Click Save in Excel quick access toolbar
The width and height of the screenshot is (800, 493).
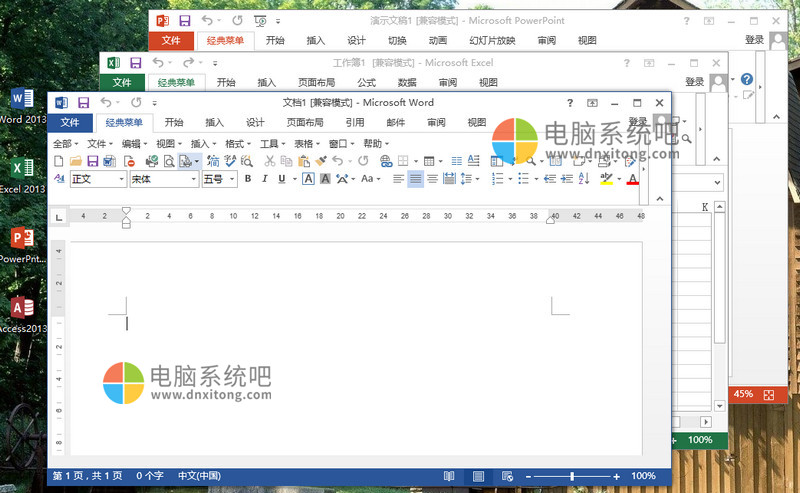point(136,63)
